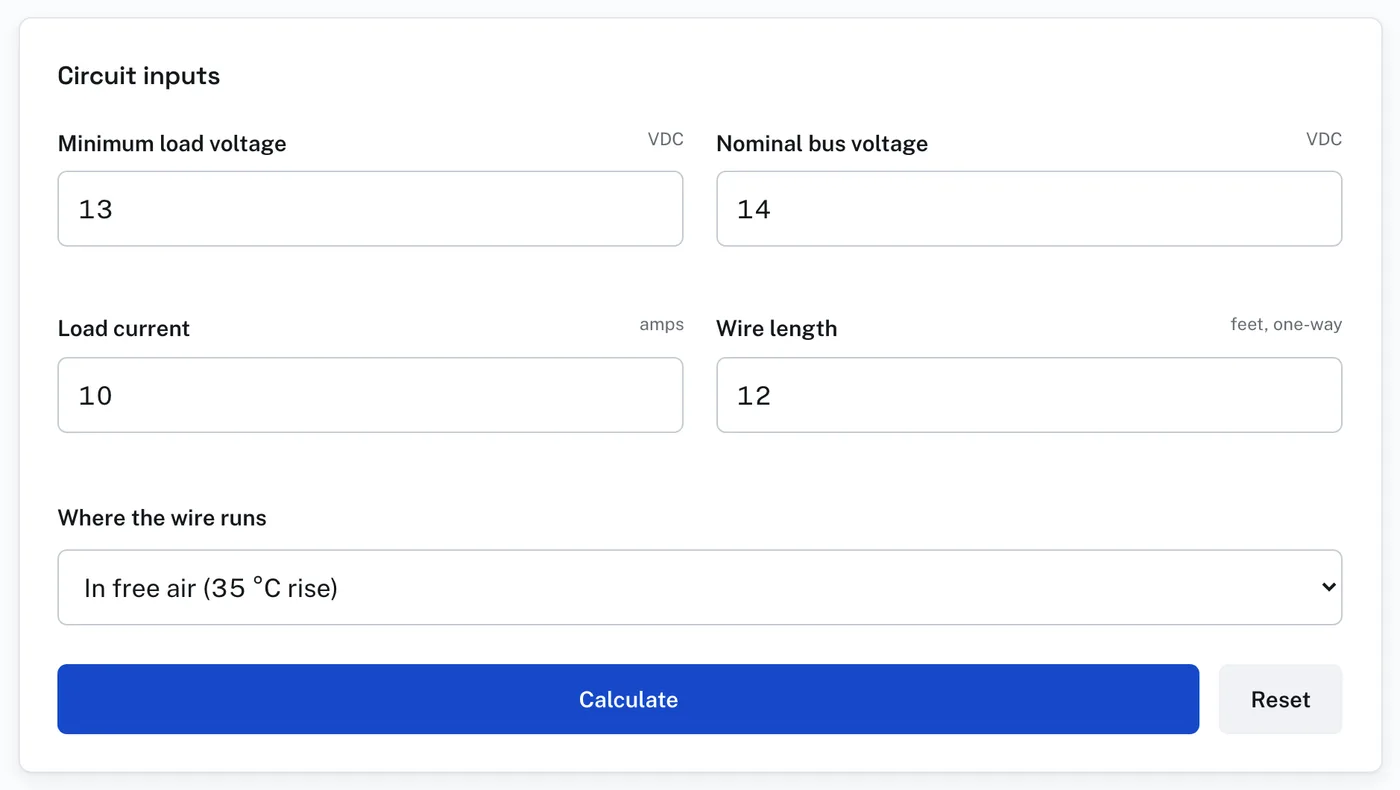The width and height of the screenshot is (1400, 790).
Task: Reset the circuit inputs form
Action: pyautogui.click(x=1280, y=699)
